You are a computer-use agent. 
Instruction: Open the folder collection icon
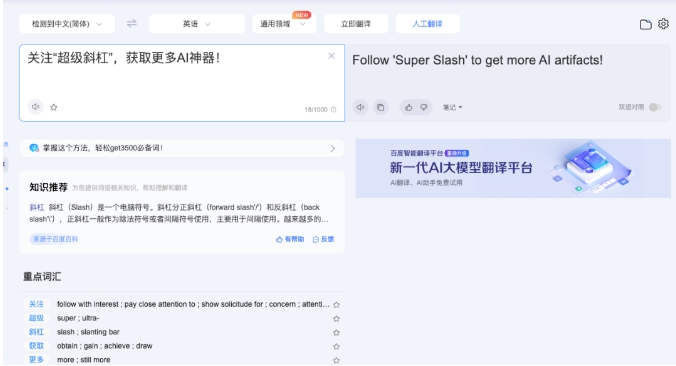pos(645,25)
